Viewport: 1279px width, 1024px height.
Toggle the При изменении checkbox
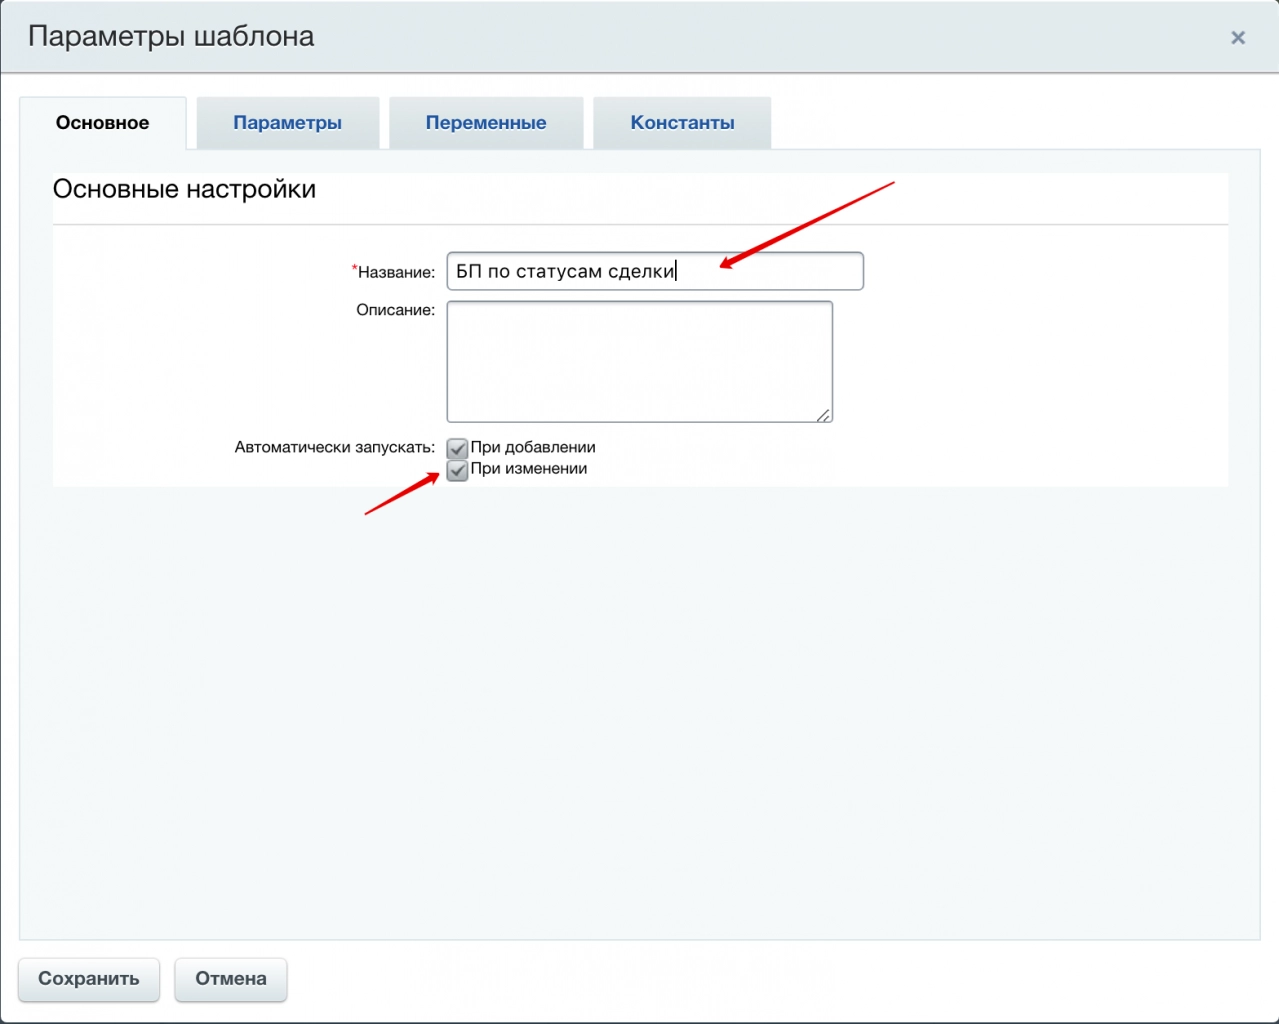[457, 470]
